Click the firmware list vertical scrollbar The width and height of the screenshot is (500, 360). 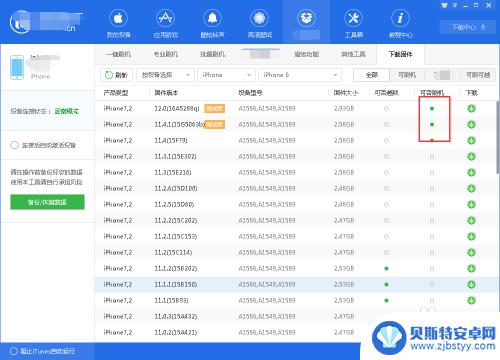(x=498, y=137)
